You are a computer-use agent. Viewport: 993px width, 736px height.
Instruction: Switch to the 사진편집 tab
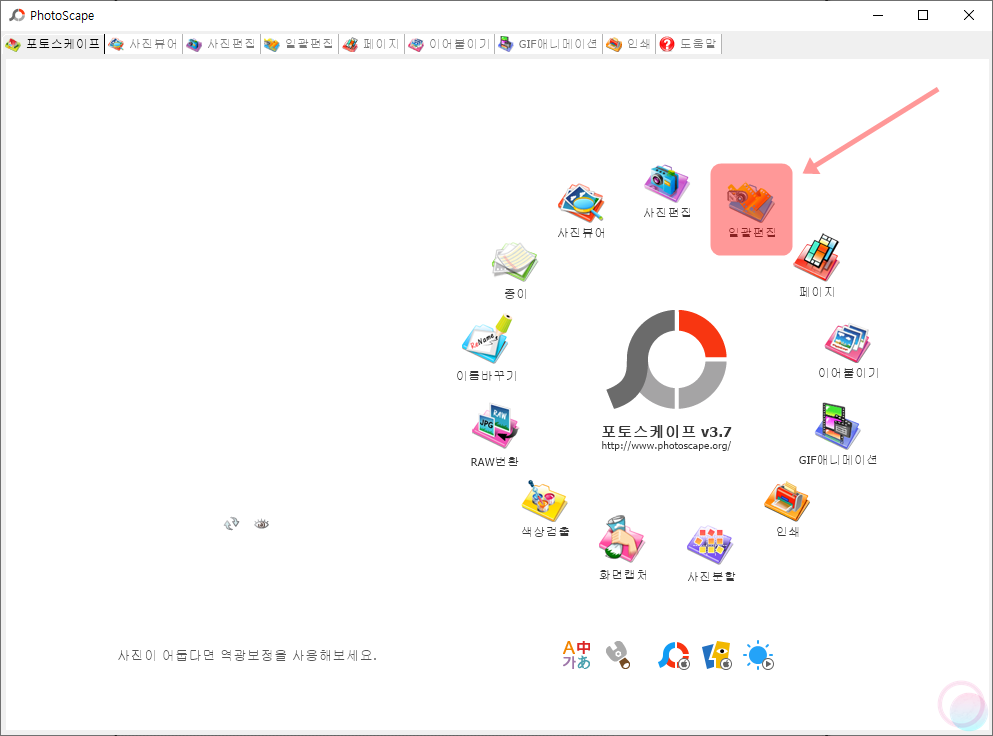pyautogui.click(x=221, y=44)
